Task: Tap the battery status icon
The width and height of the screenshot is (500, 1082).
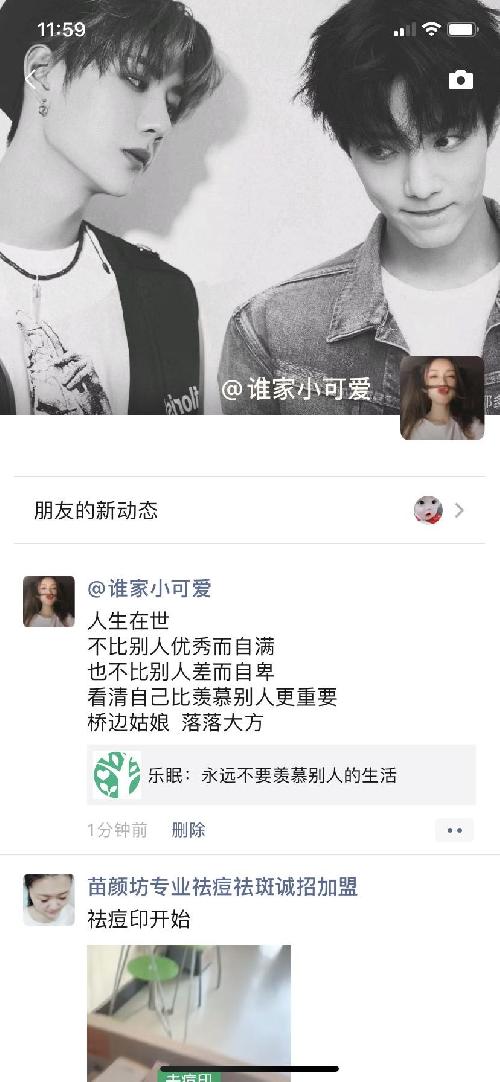Action: (462, 29)
